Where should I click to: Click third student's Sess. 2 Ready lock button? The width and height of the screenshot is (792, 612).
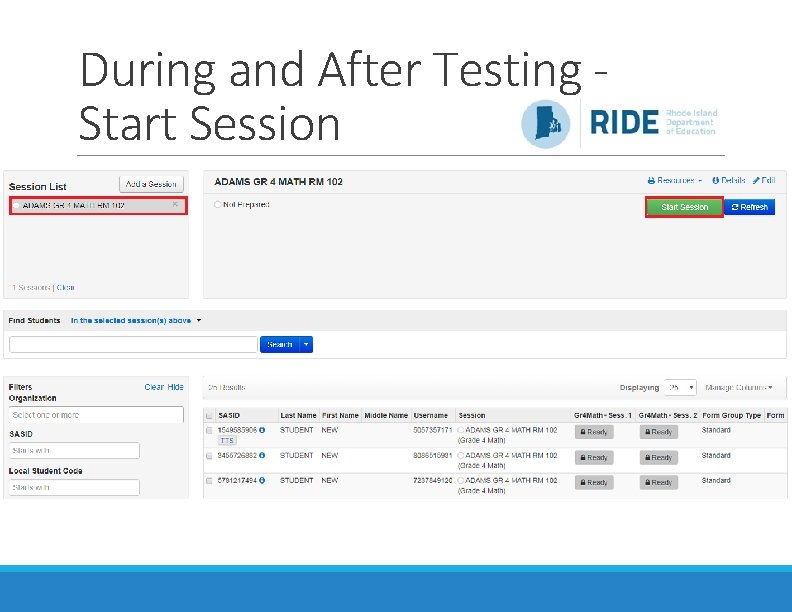tap(658, 482)
